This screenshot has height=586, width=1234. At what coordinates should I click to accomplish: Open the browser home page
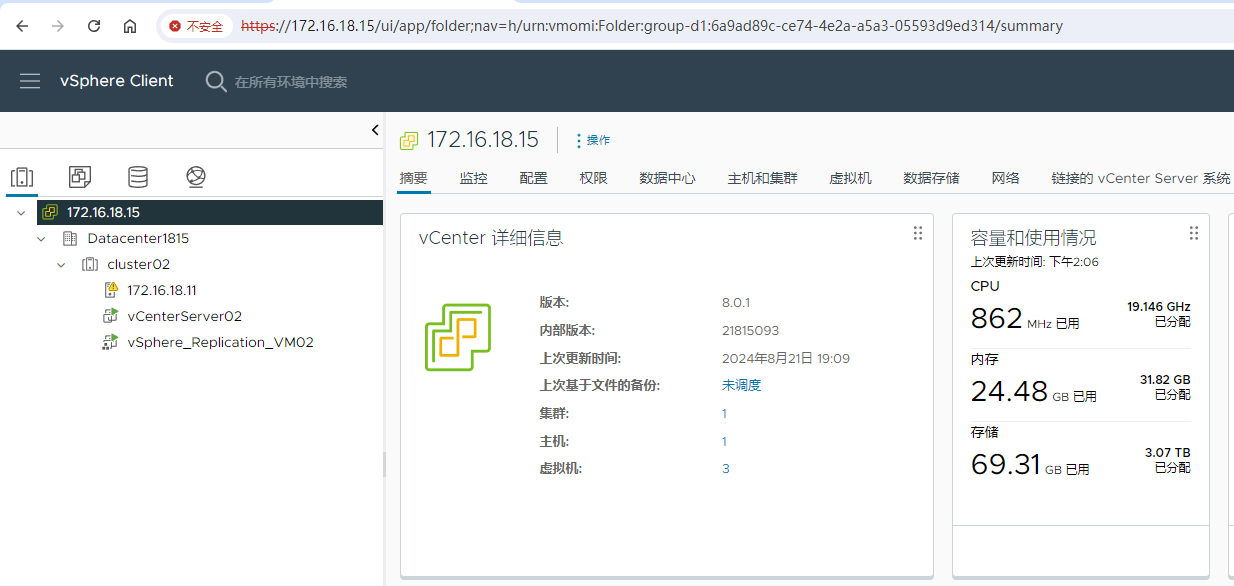tap(130, 26)
